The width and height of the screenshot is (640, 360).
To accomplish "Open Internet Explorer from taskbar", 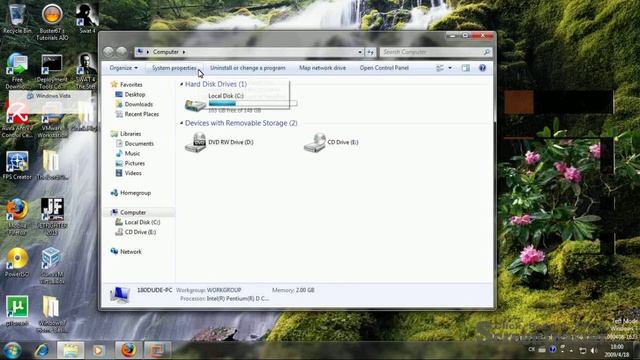I will click(42, 350).
